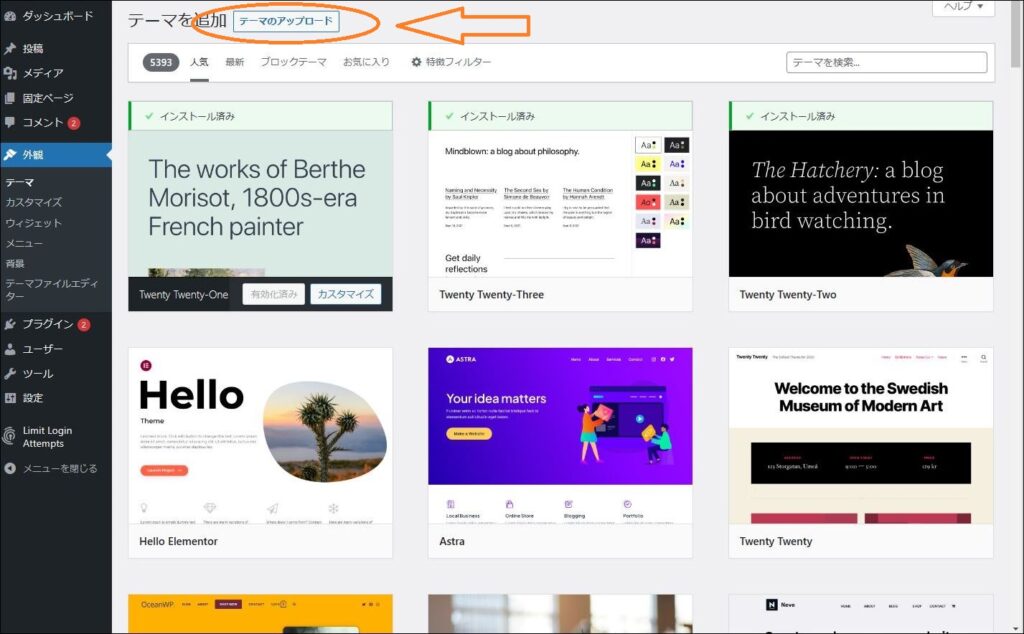Click the plug icon beside プラグイン
The image size is (1024, 634).
click(x=10, y=324)
